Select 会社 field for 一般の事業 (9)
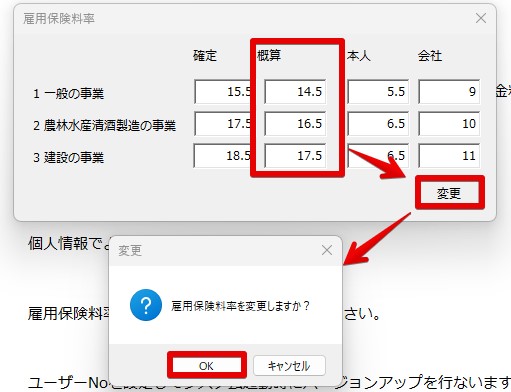This screenshot has height=392, width=511. (449, 91)
